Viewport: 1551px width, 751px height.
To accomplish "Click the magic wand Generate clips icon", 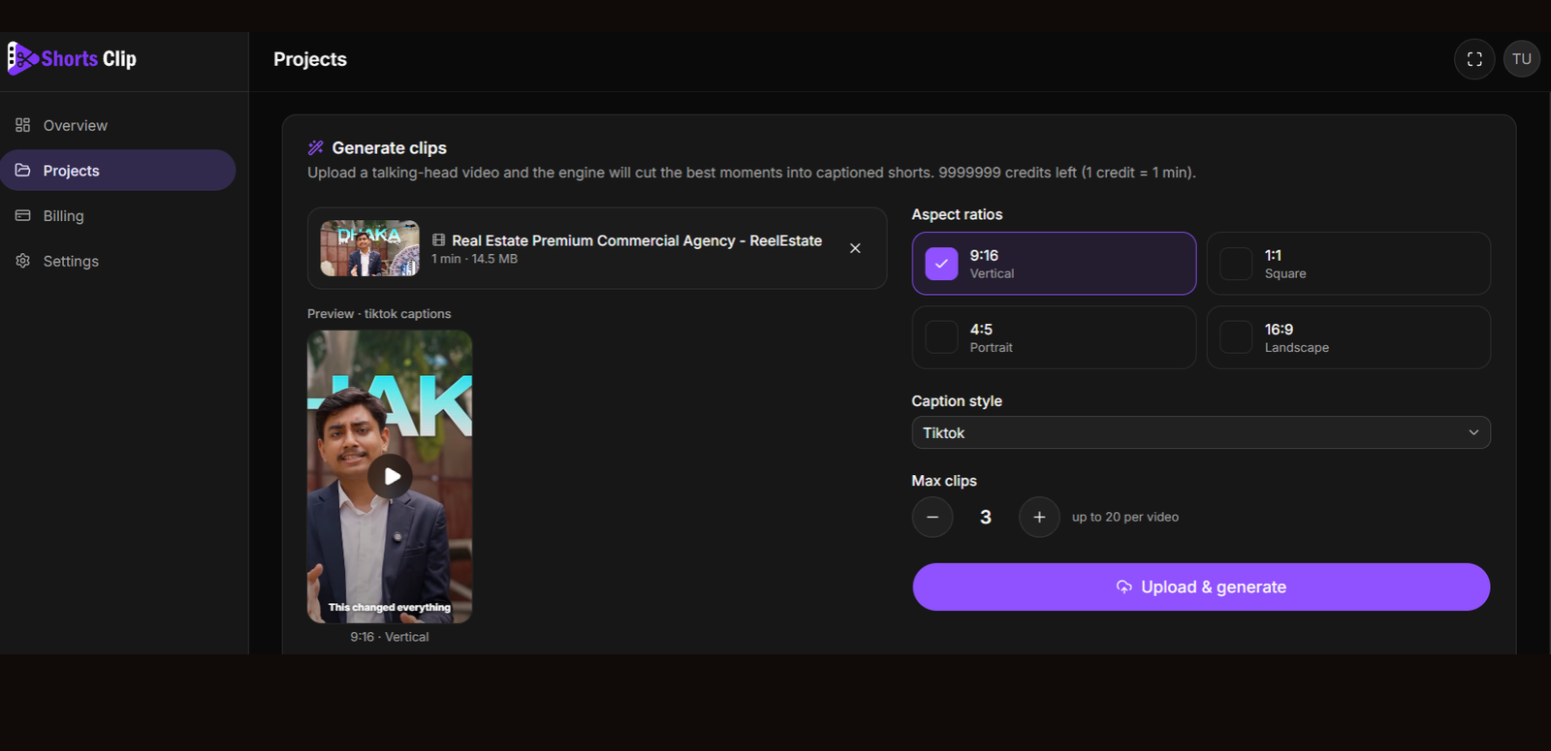I will 315,148.
